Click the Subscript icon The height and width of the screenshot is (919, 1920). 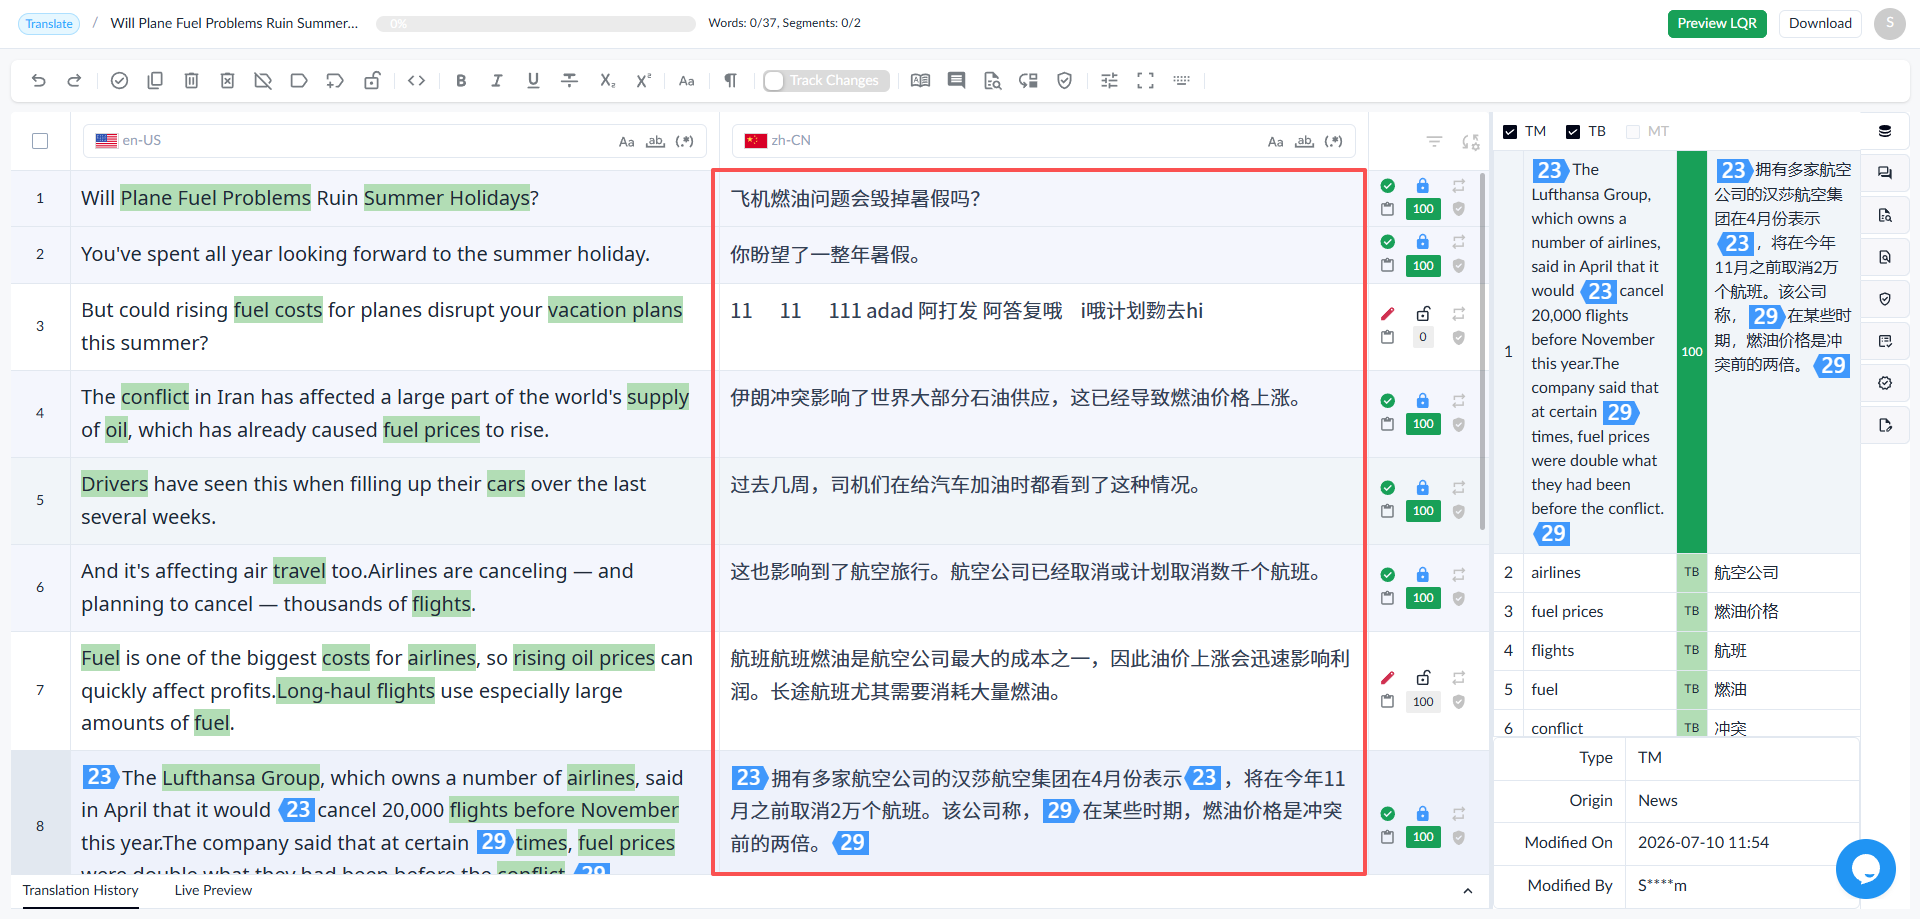point(607,81)
